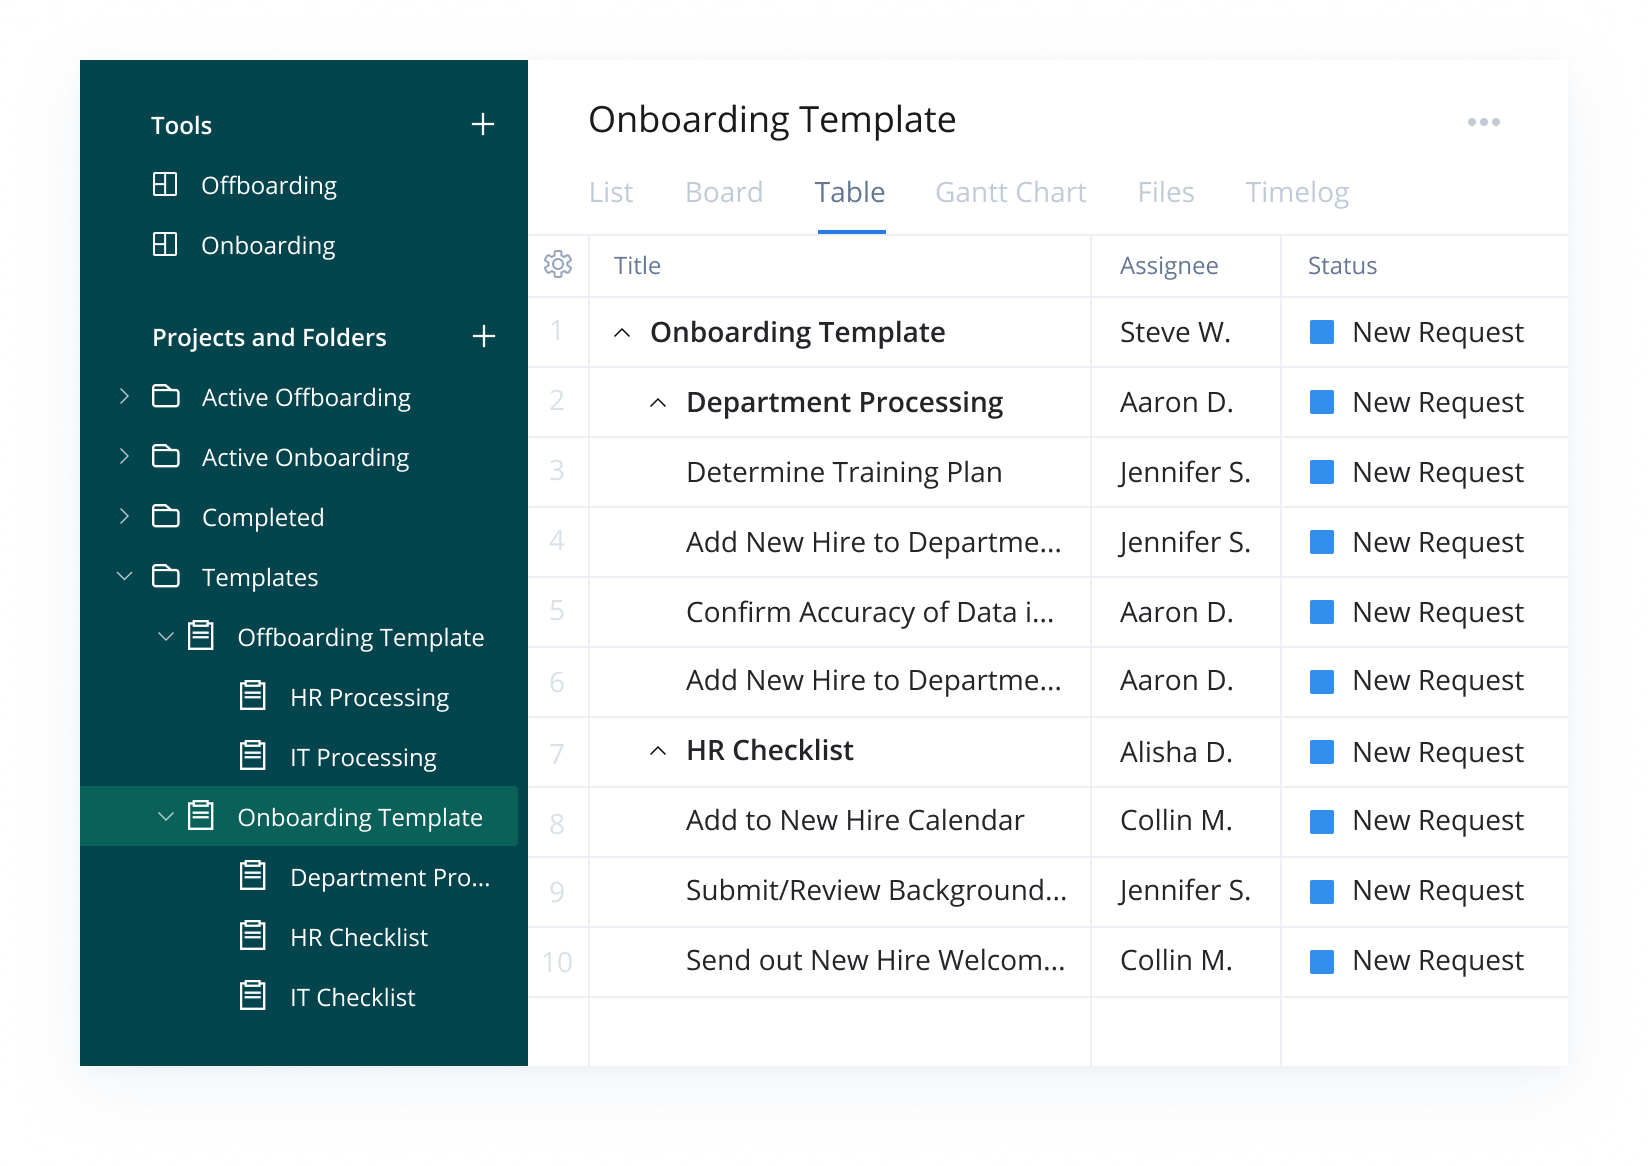Collapse the Onboarding Template chevron in sidebar
Screen dimensions: 1648x1166
tap(166, 816)
